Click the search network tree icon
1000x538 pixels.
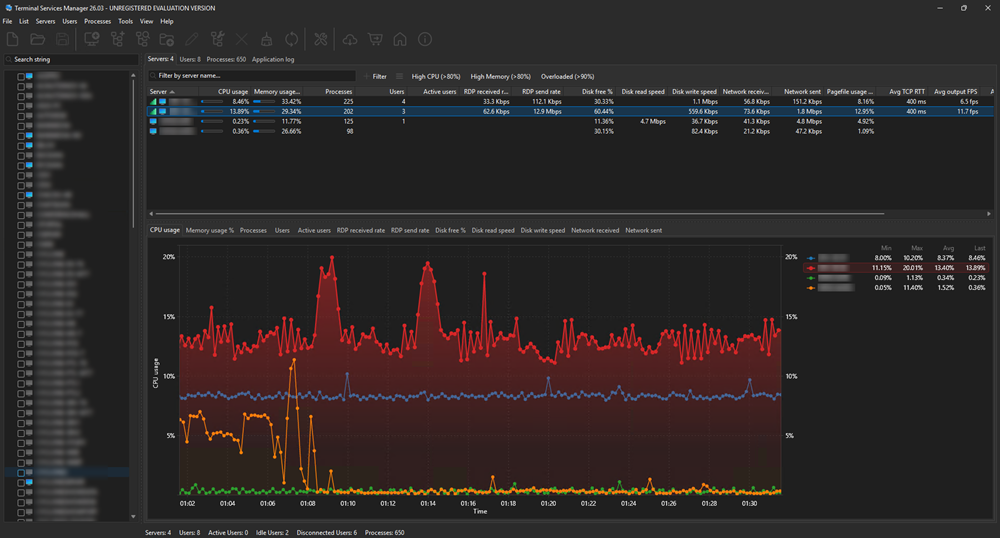142,40
